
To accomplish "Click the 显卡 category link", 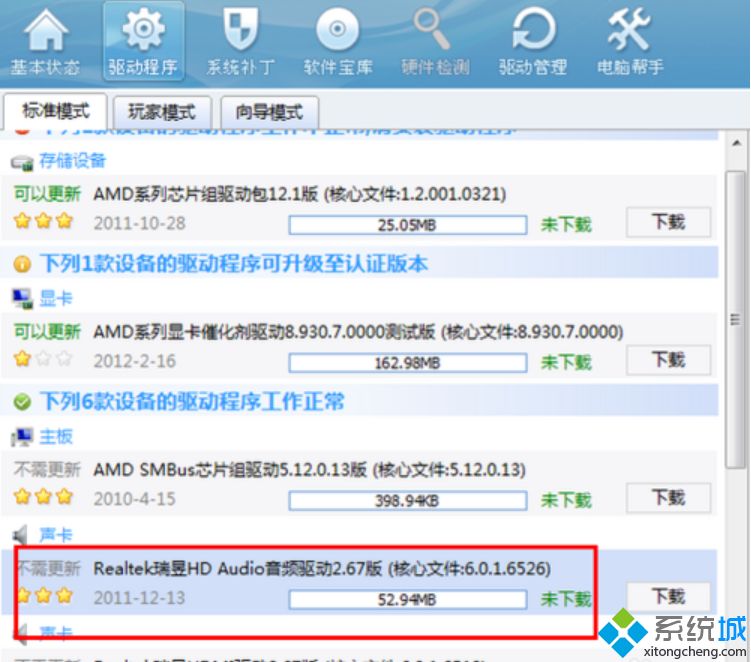I will coord(56,298).
